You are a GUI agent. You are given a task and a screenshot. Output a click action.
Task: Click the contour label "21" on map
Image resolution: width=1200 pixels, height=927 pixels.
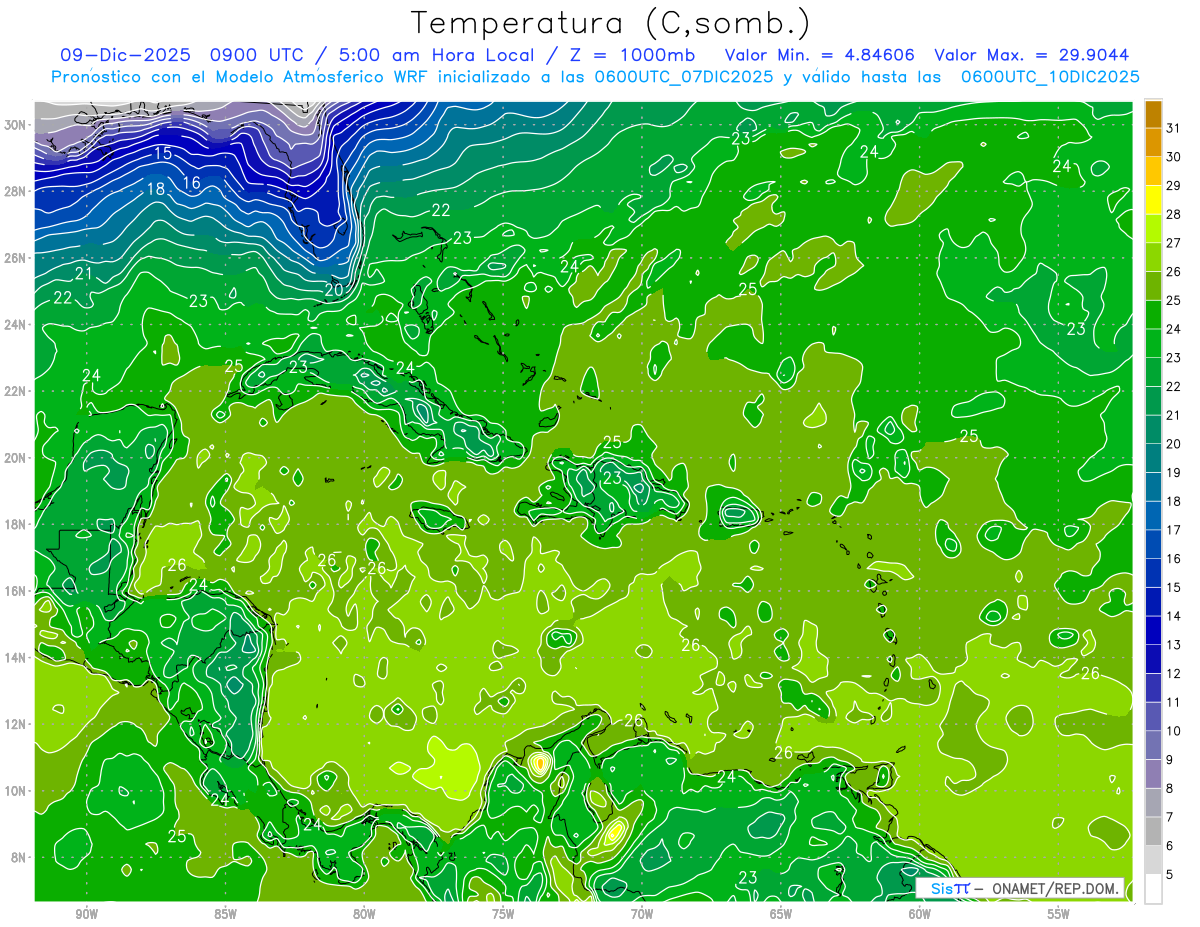[84, 273]
